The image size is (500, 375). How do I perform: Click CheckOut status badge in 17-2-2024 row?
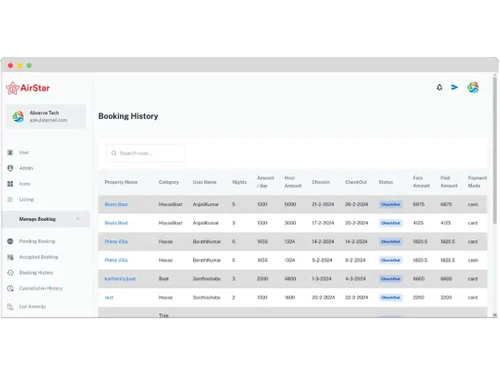click(x=390, y=223)
